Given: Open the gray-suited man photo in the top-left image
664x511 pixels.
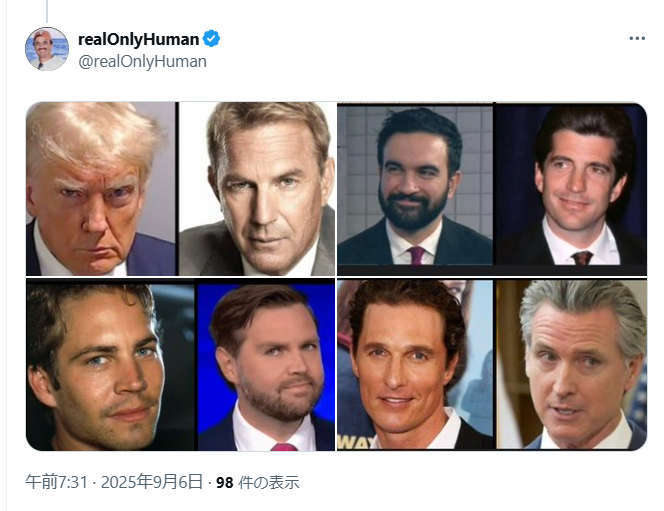Looking at the screenshot, I should 257,188.
